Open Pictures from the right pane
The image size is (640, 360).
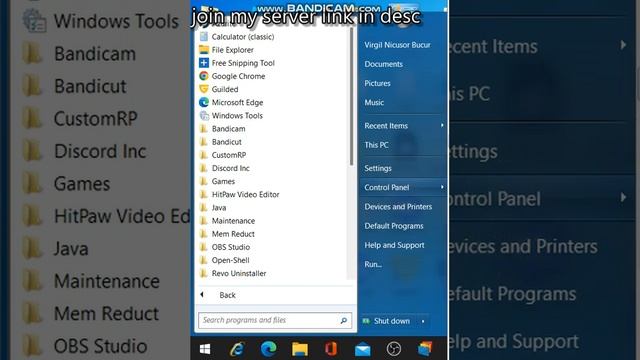tap(378, 83)
